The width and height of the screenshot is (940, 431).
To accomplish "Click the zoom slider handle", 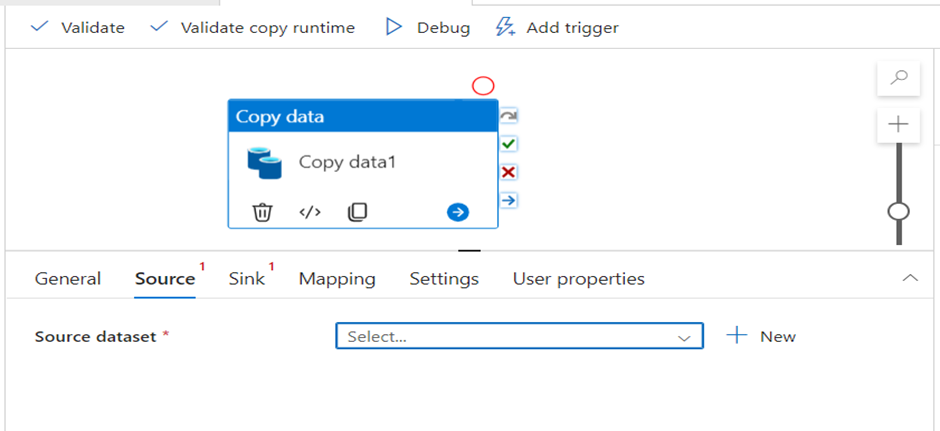I will click(898, 211).
